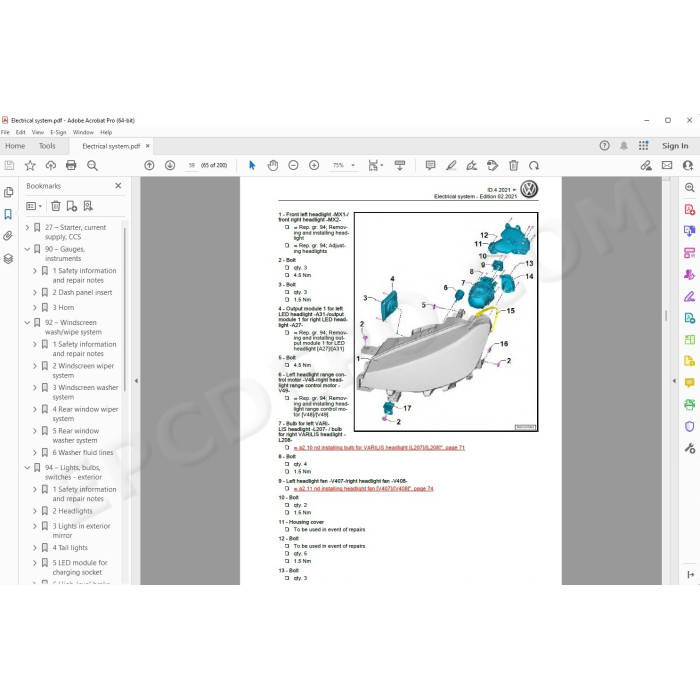Expand 2 Dash panel insert bookmark
Image resolution: width=700 pixels, height=700 pixels.
pos(35,292)
